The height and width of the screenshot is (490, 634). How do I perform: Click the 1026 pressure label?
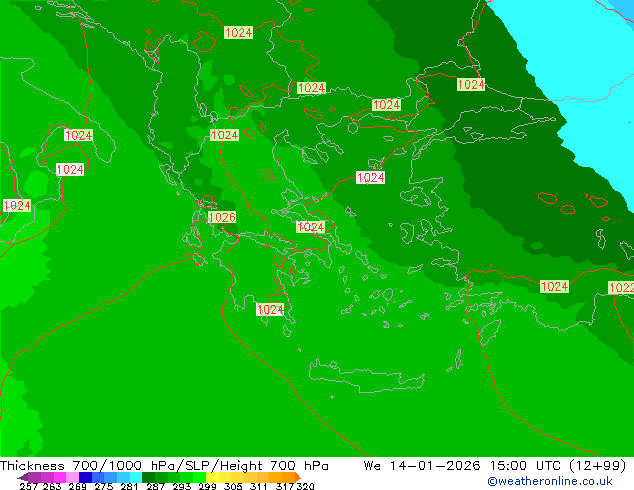[222, 218]
